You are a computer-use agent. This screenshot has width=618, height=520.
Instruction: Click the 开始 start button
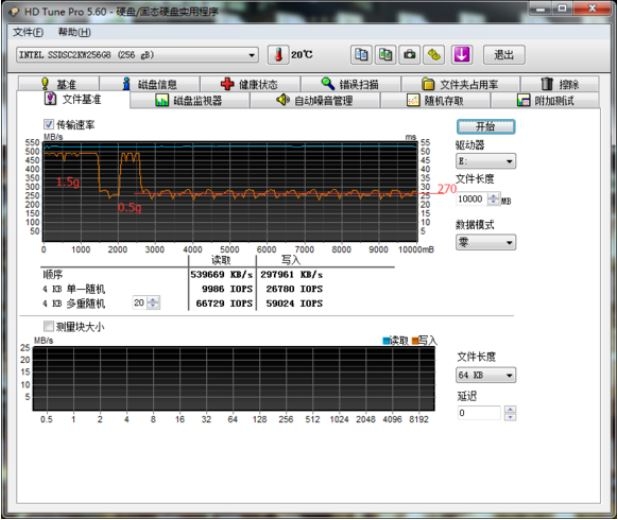486,127
